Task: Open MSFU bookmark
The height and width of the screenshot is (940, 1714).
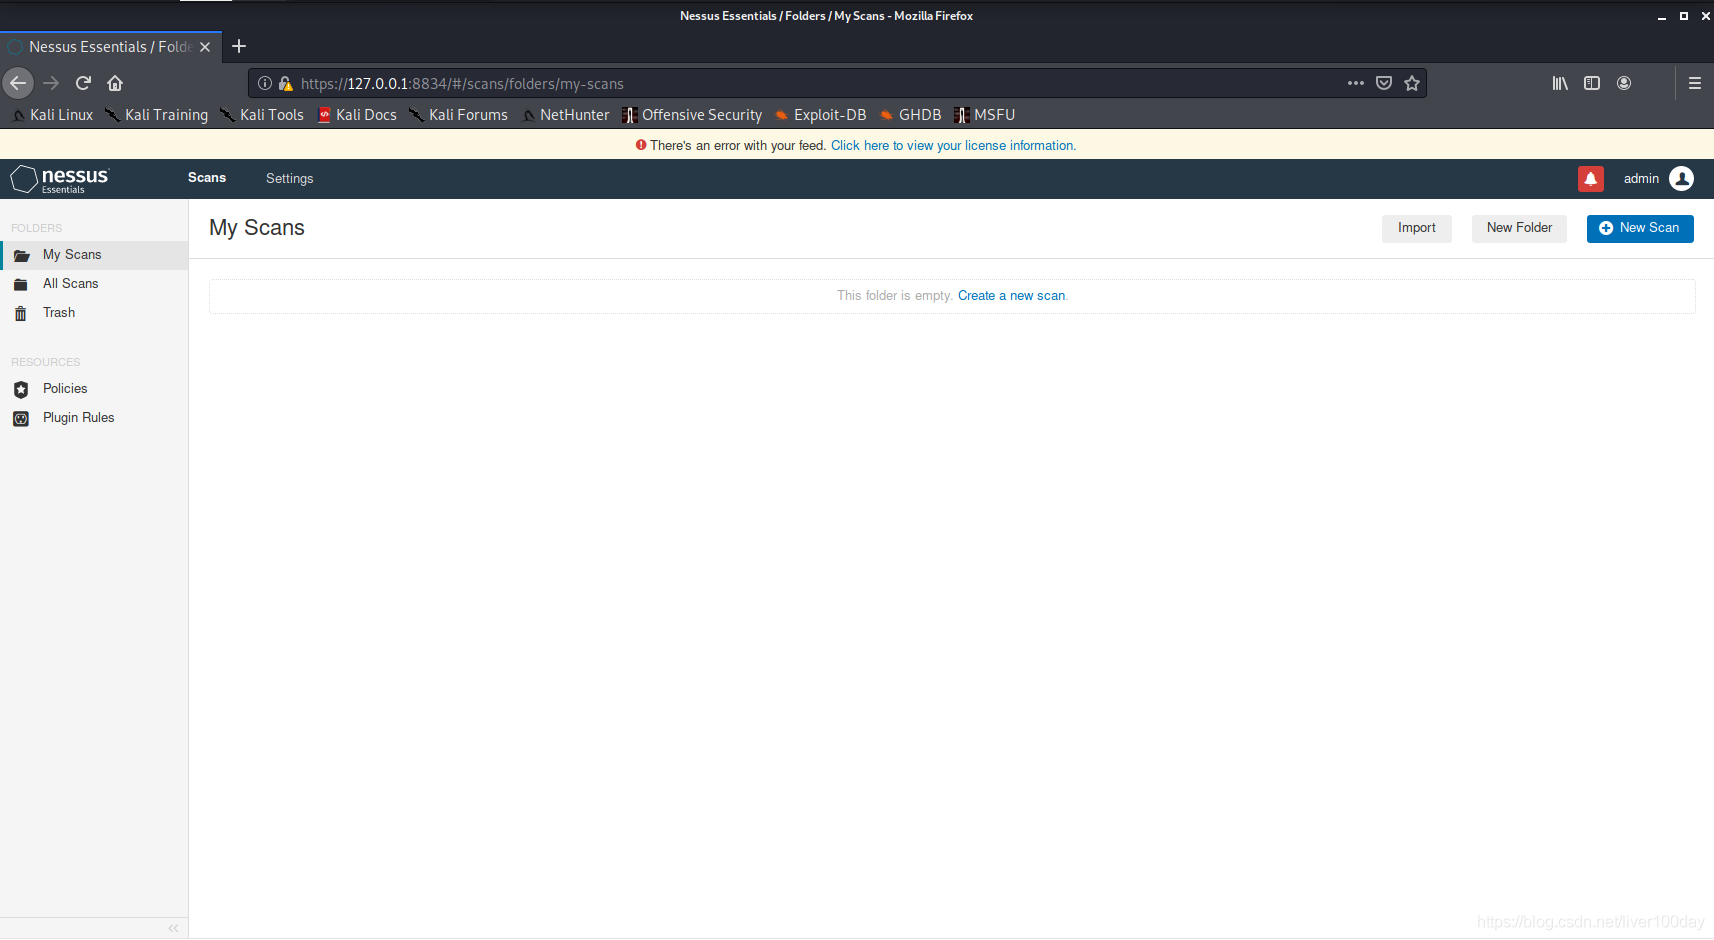Action: (x=985, y=115)
